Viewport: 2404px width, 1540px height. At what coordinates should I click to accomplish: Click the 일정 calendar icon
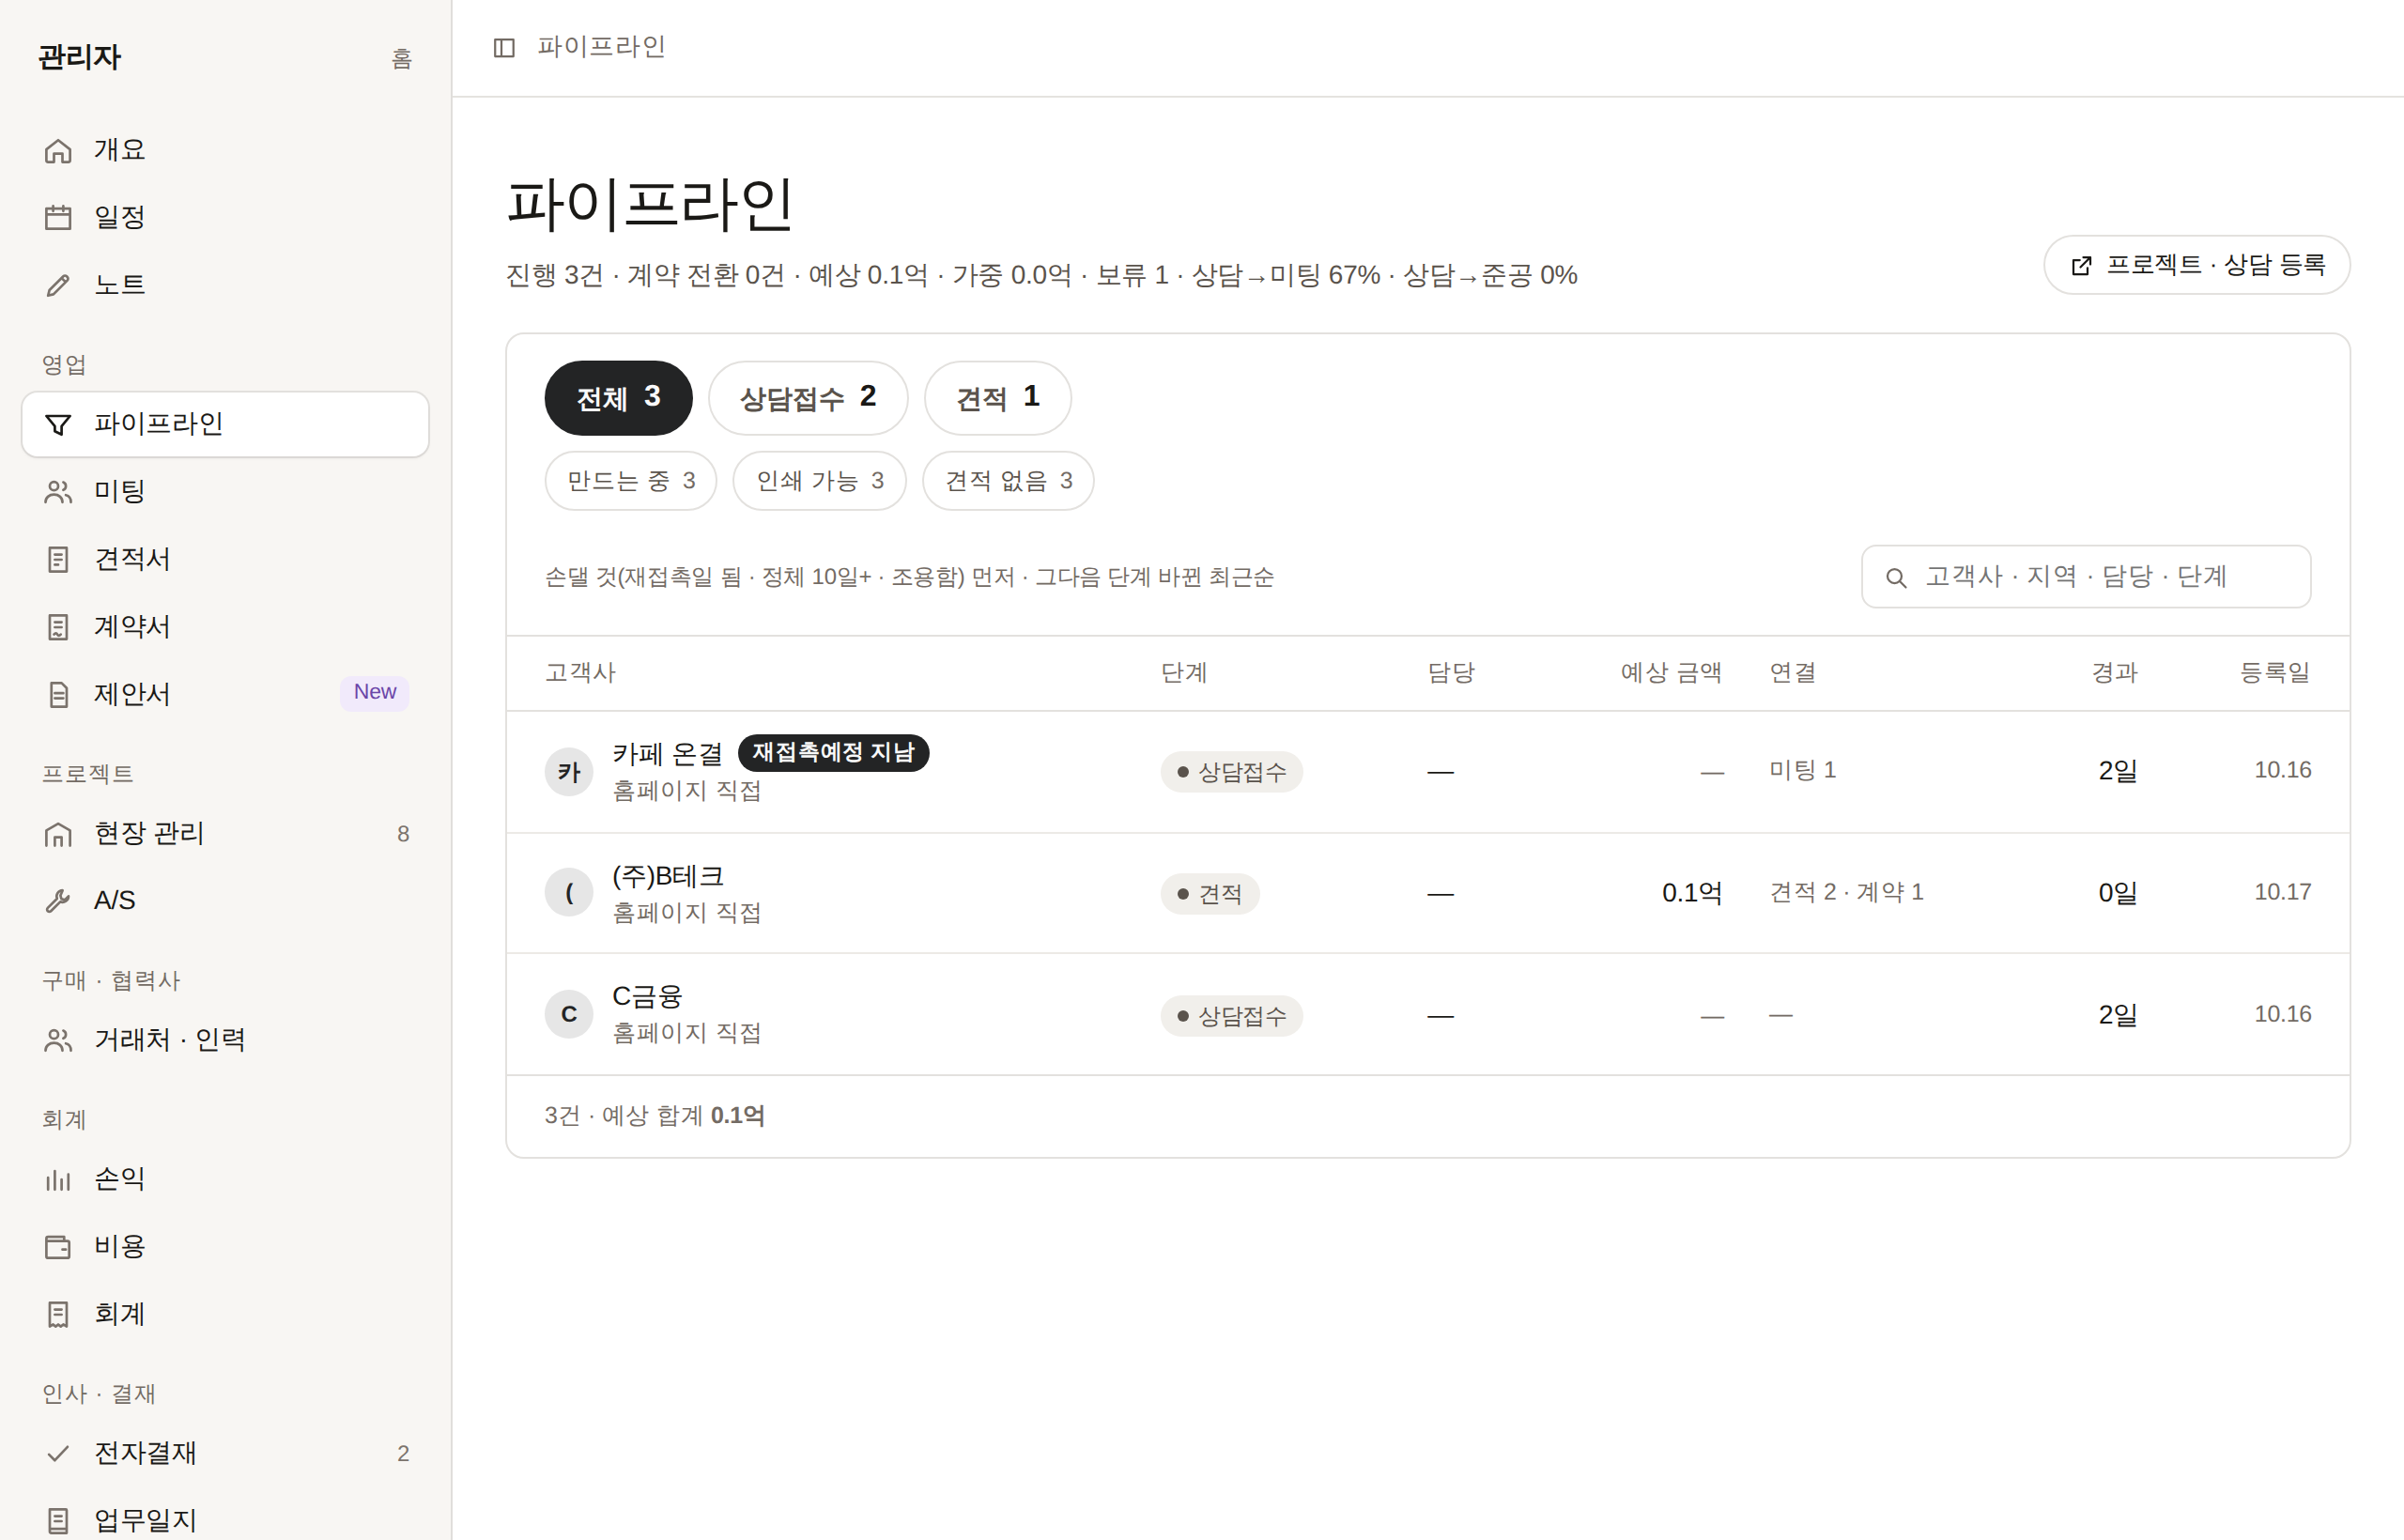tap(58, 217)
